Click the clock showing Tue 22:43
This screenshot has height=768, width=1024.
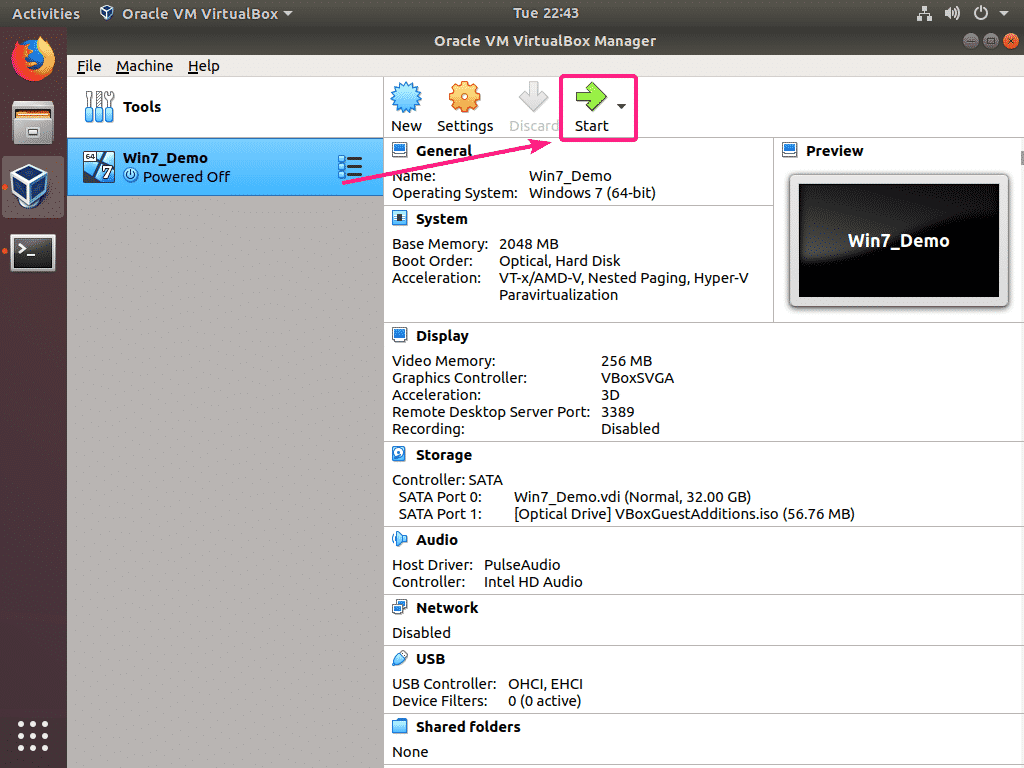tap(546, 13)
